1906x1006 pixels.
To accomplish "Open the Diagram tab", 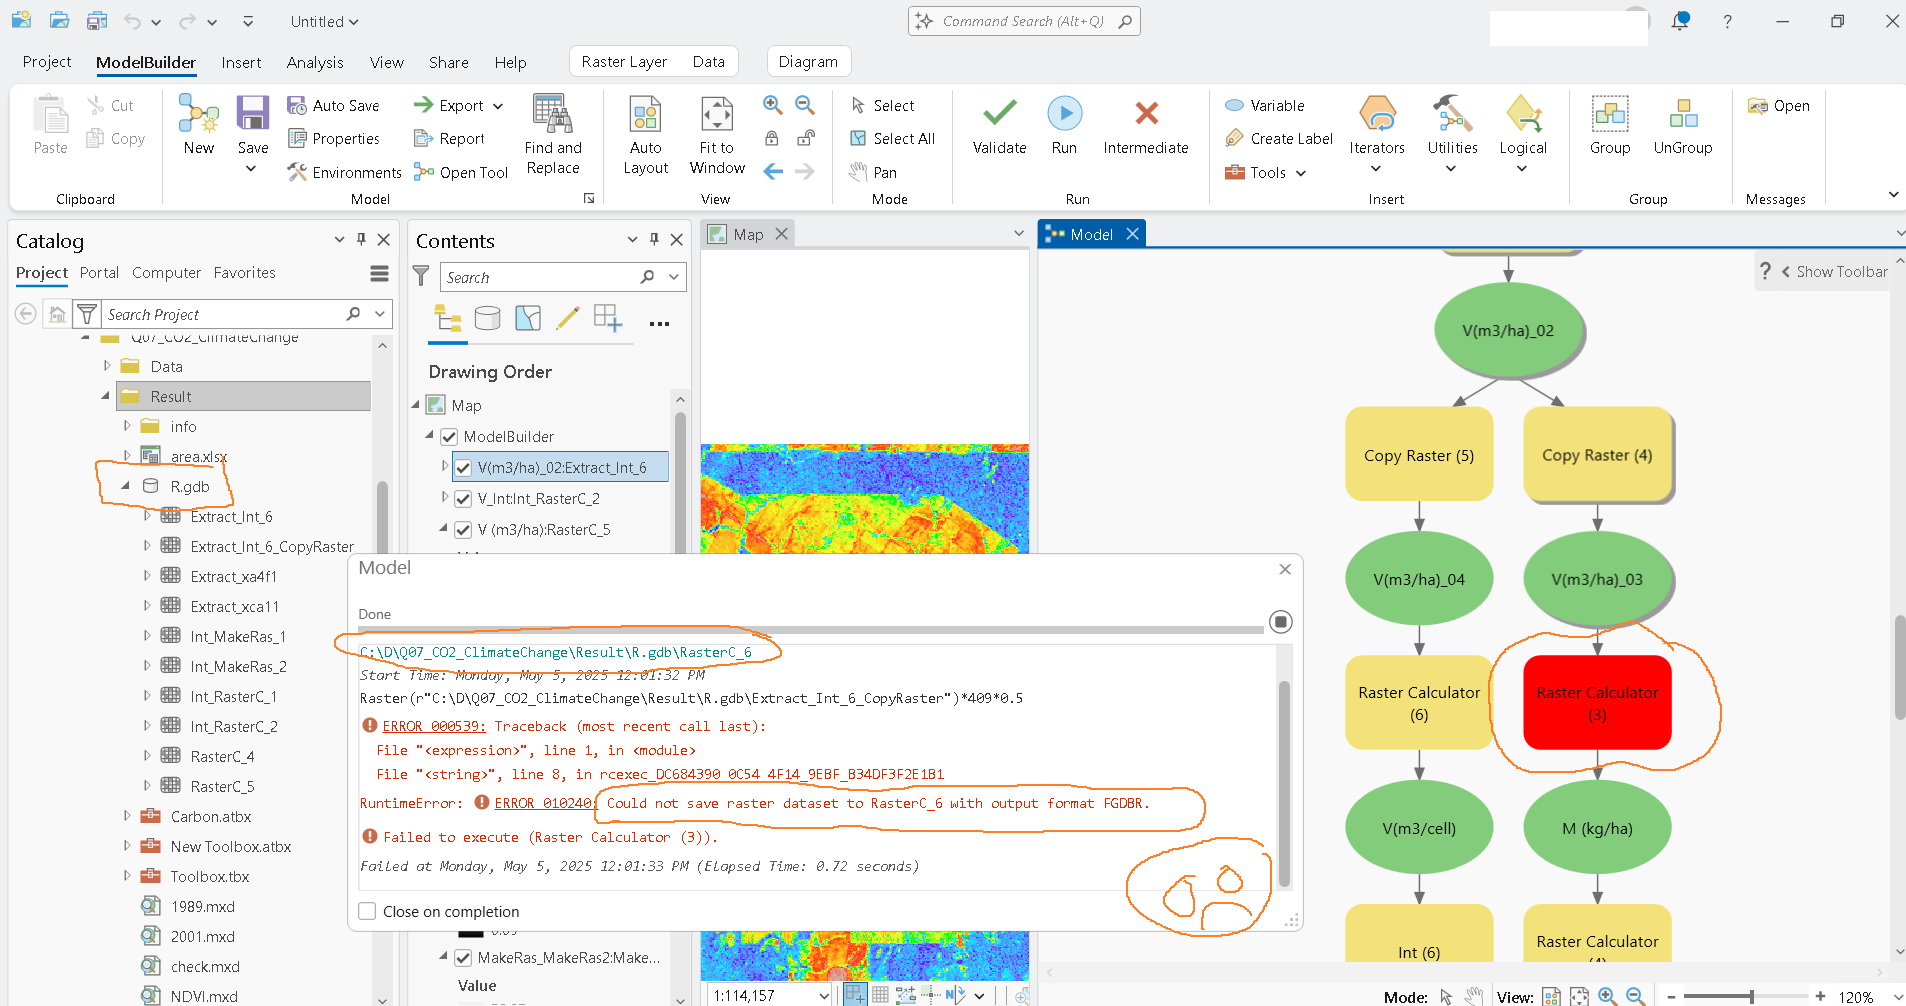I will pos(808,61).
